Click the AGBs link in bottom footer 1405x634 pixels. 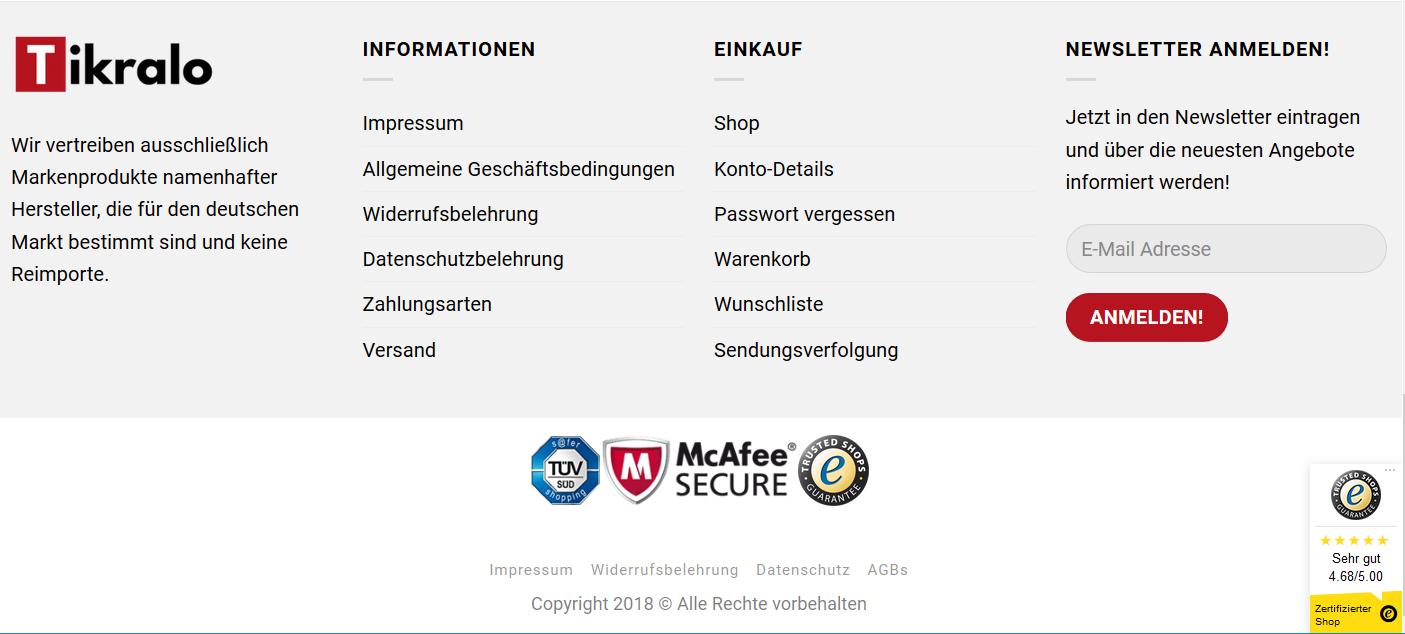888,570
